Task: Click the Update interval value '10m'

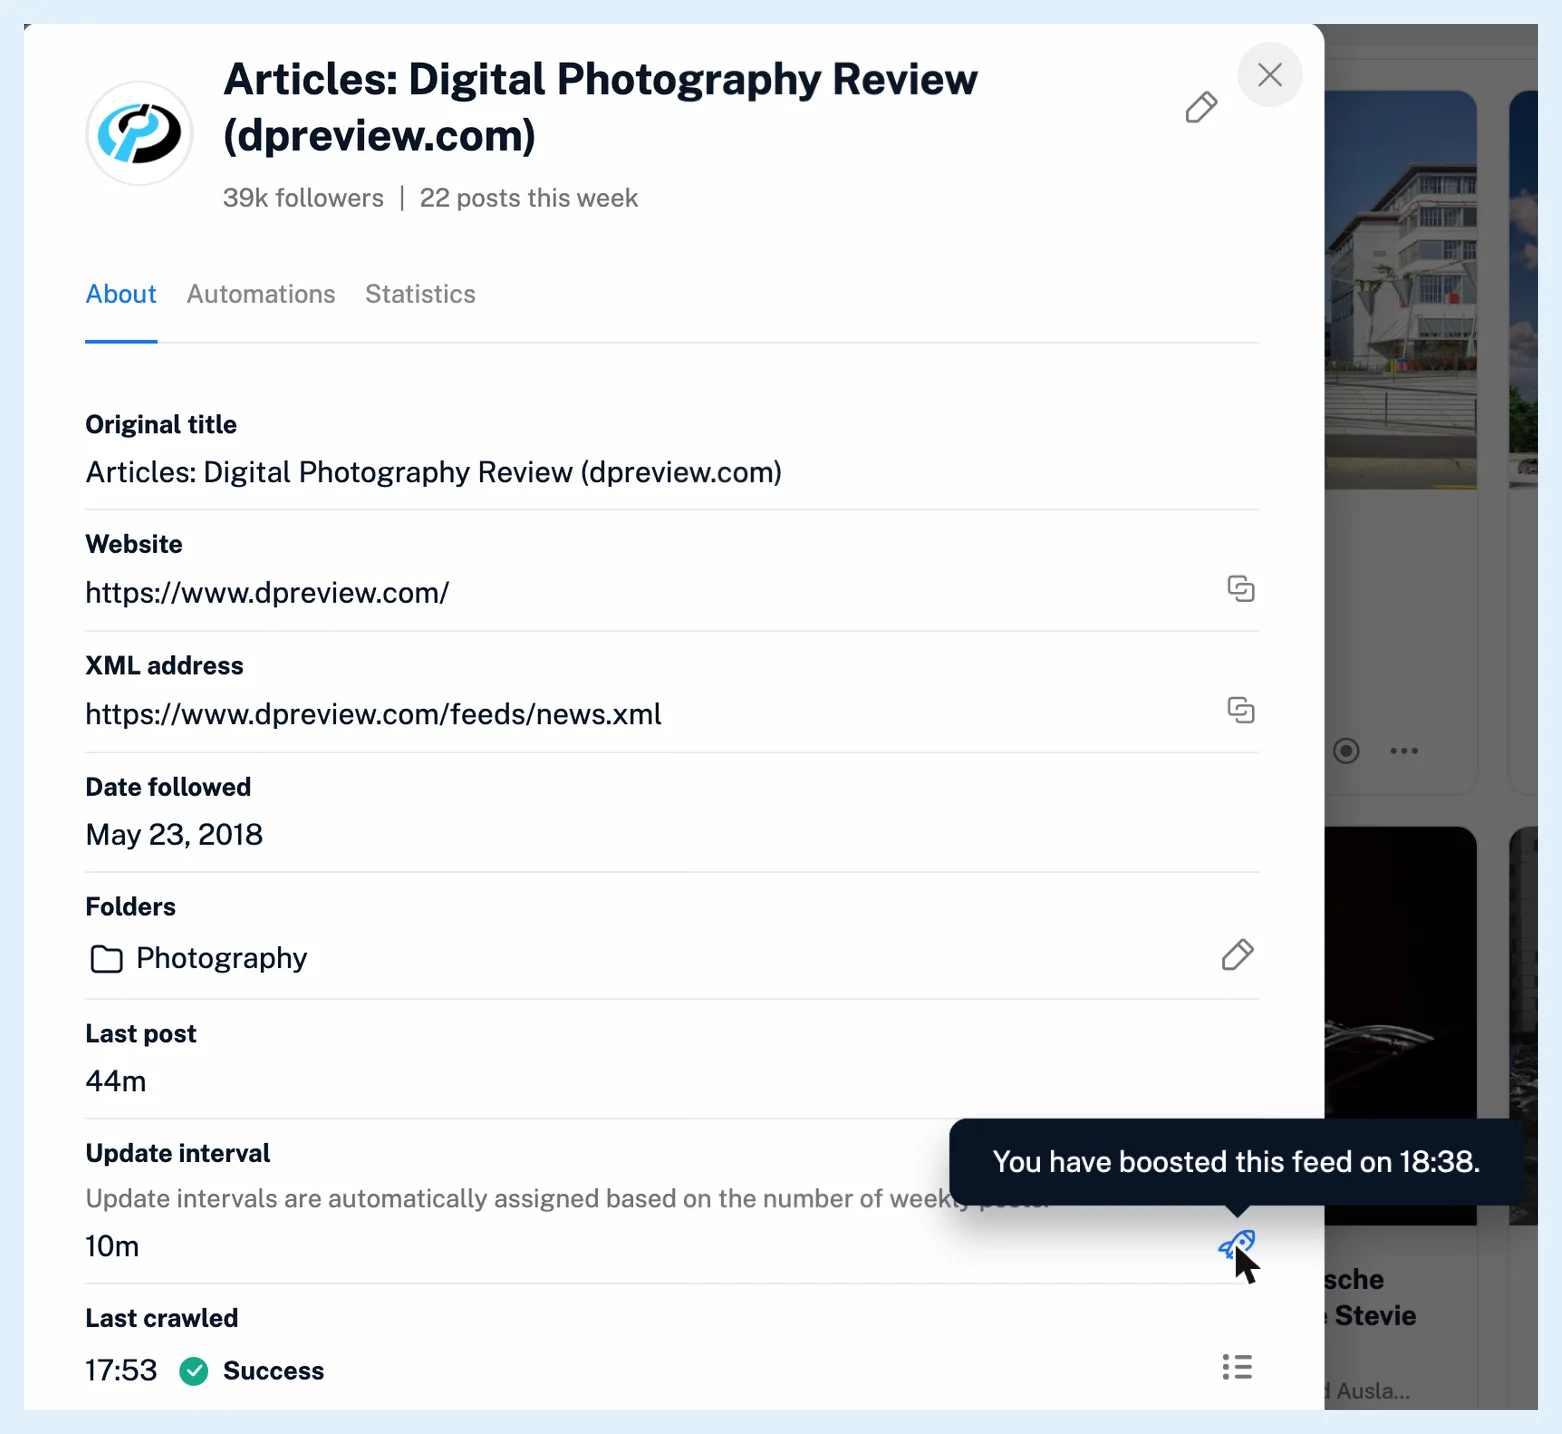Action: 112,1246
